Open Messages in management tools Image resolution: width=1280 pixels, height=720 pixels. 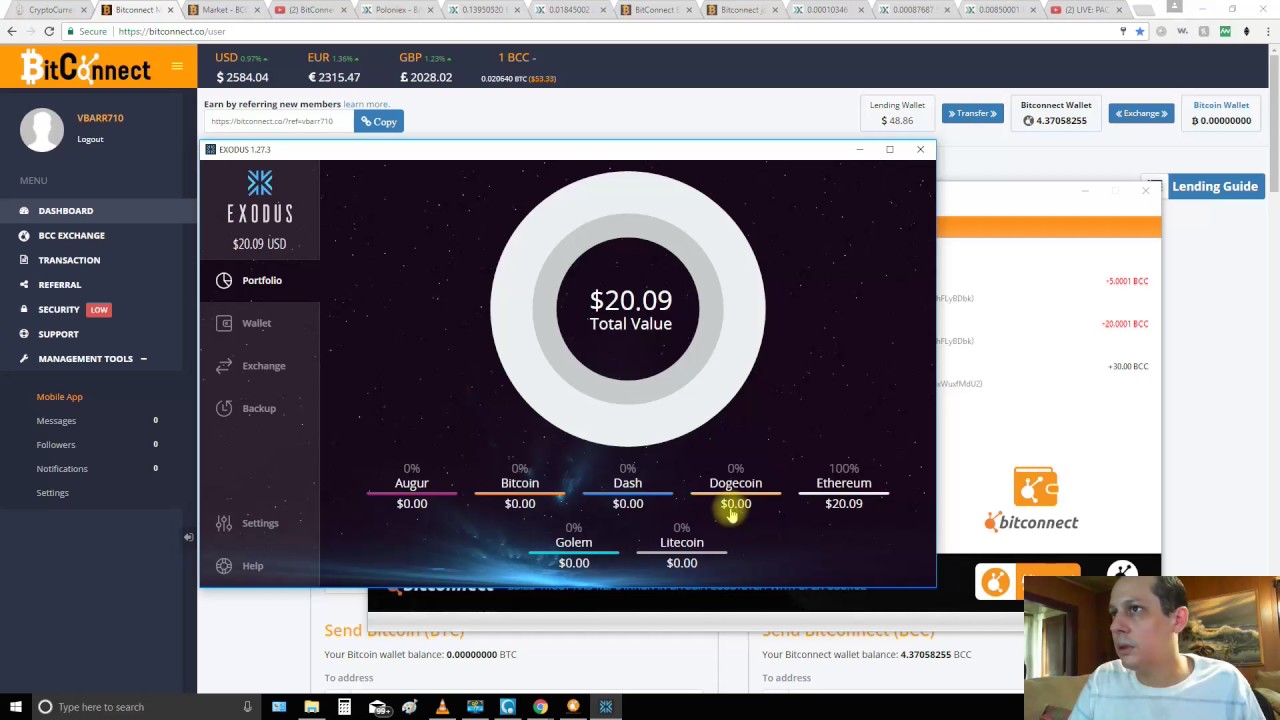[x=56, y=421]
